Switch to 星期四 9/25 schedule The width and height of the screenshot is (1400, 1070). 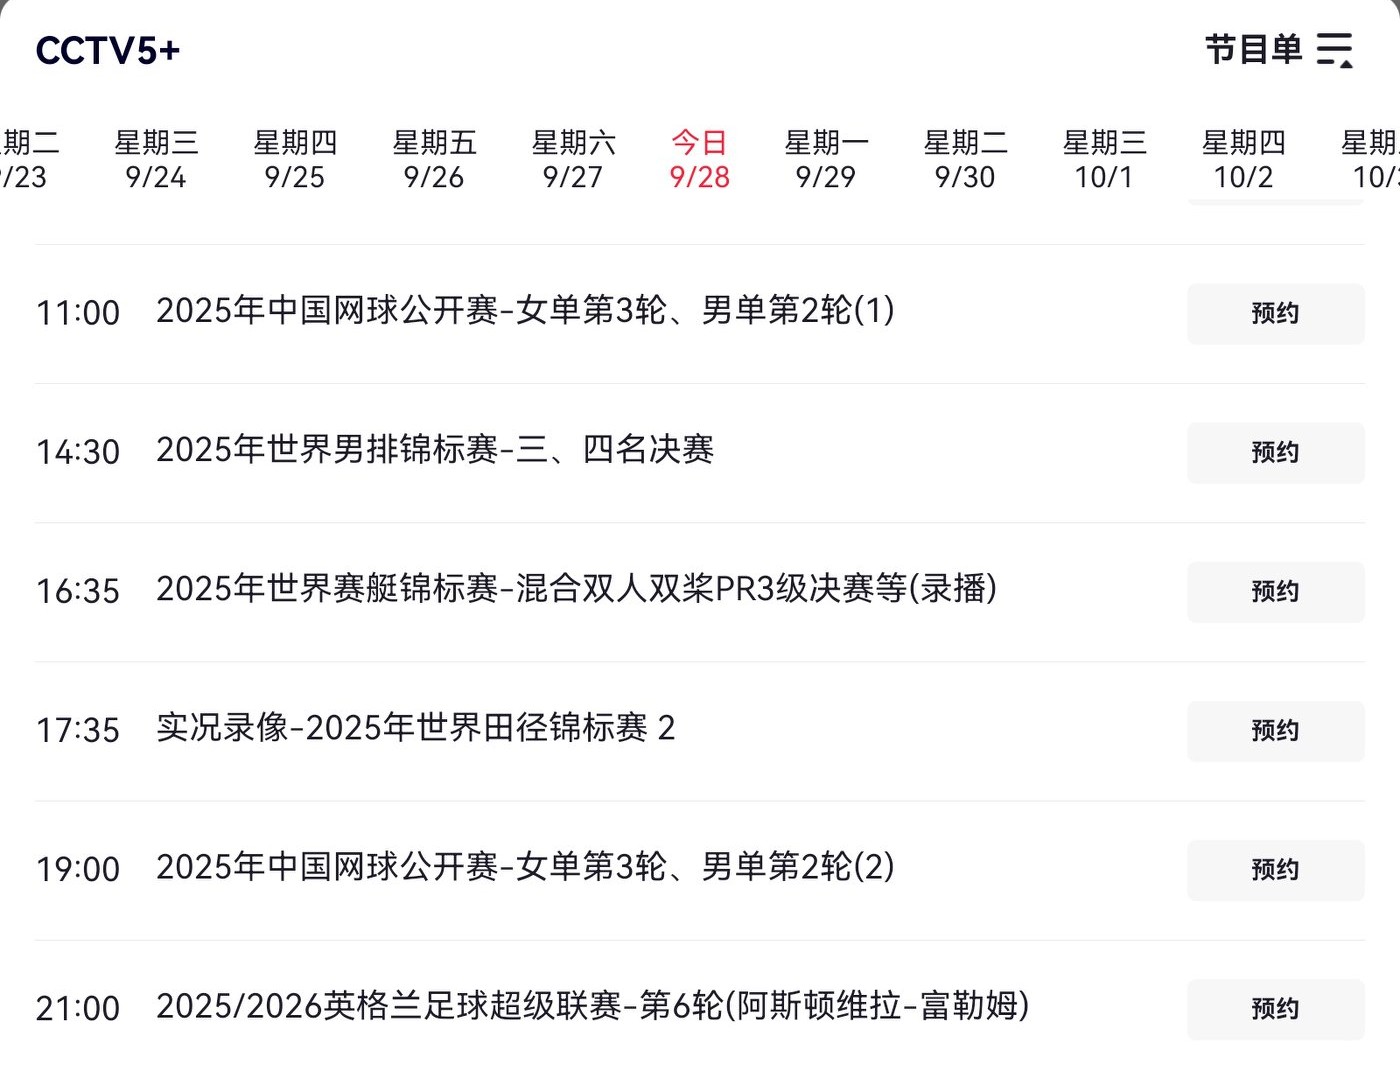tap(295, 160)
